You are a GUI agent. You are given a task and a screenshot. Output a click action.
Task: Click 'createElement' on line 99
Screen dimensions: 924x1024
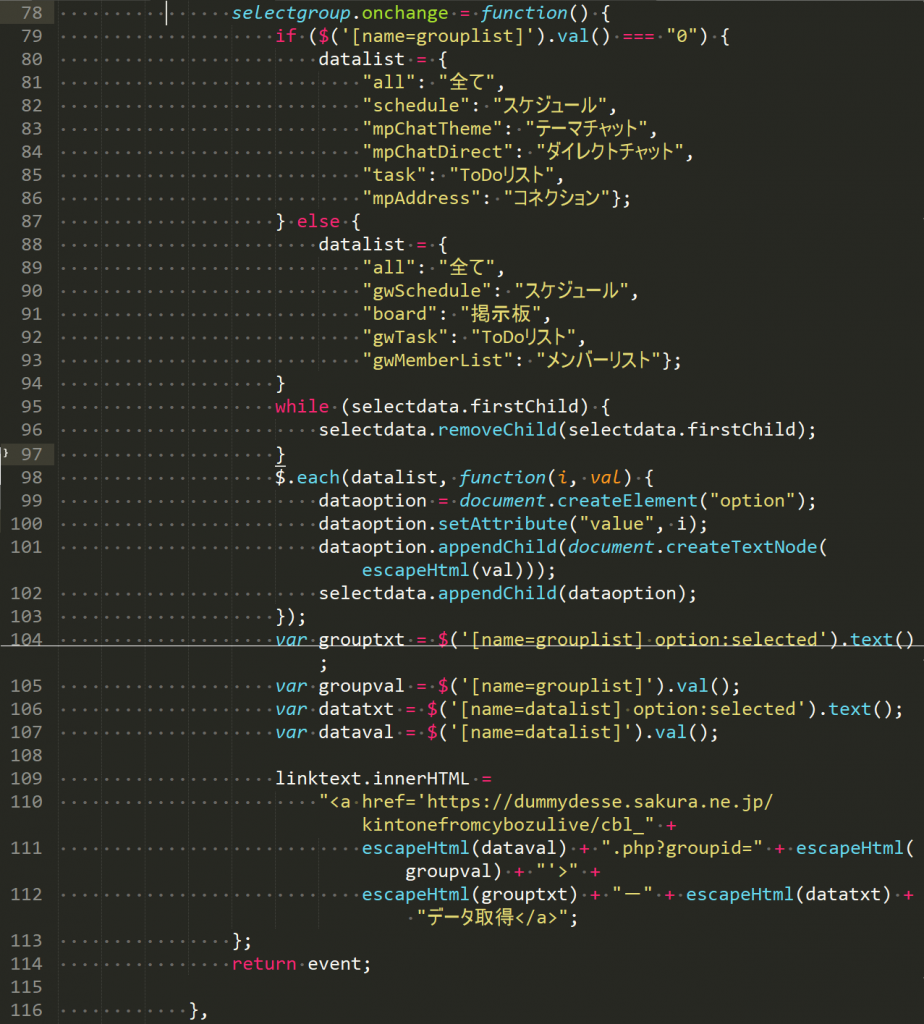[627, 501]
